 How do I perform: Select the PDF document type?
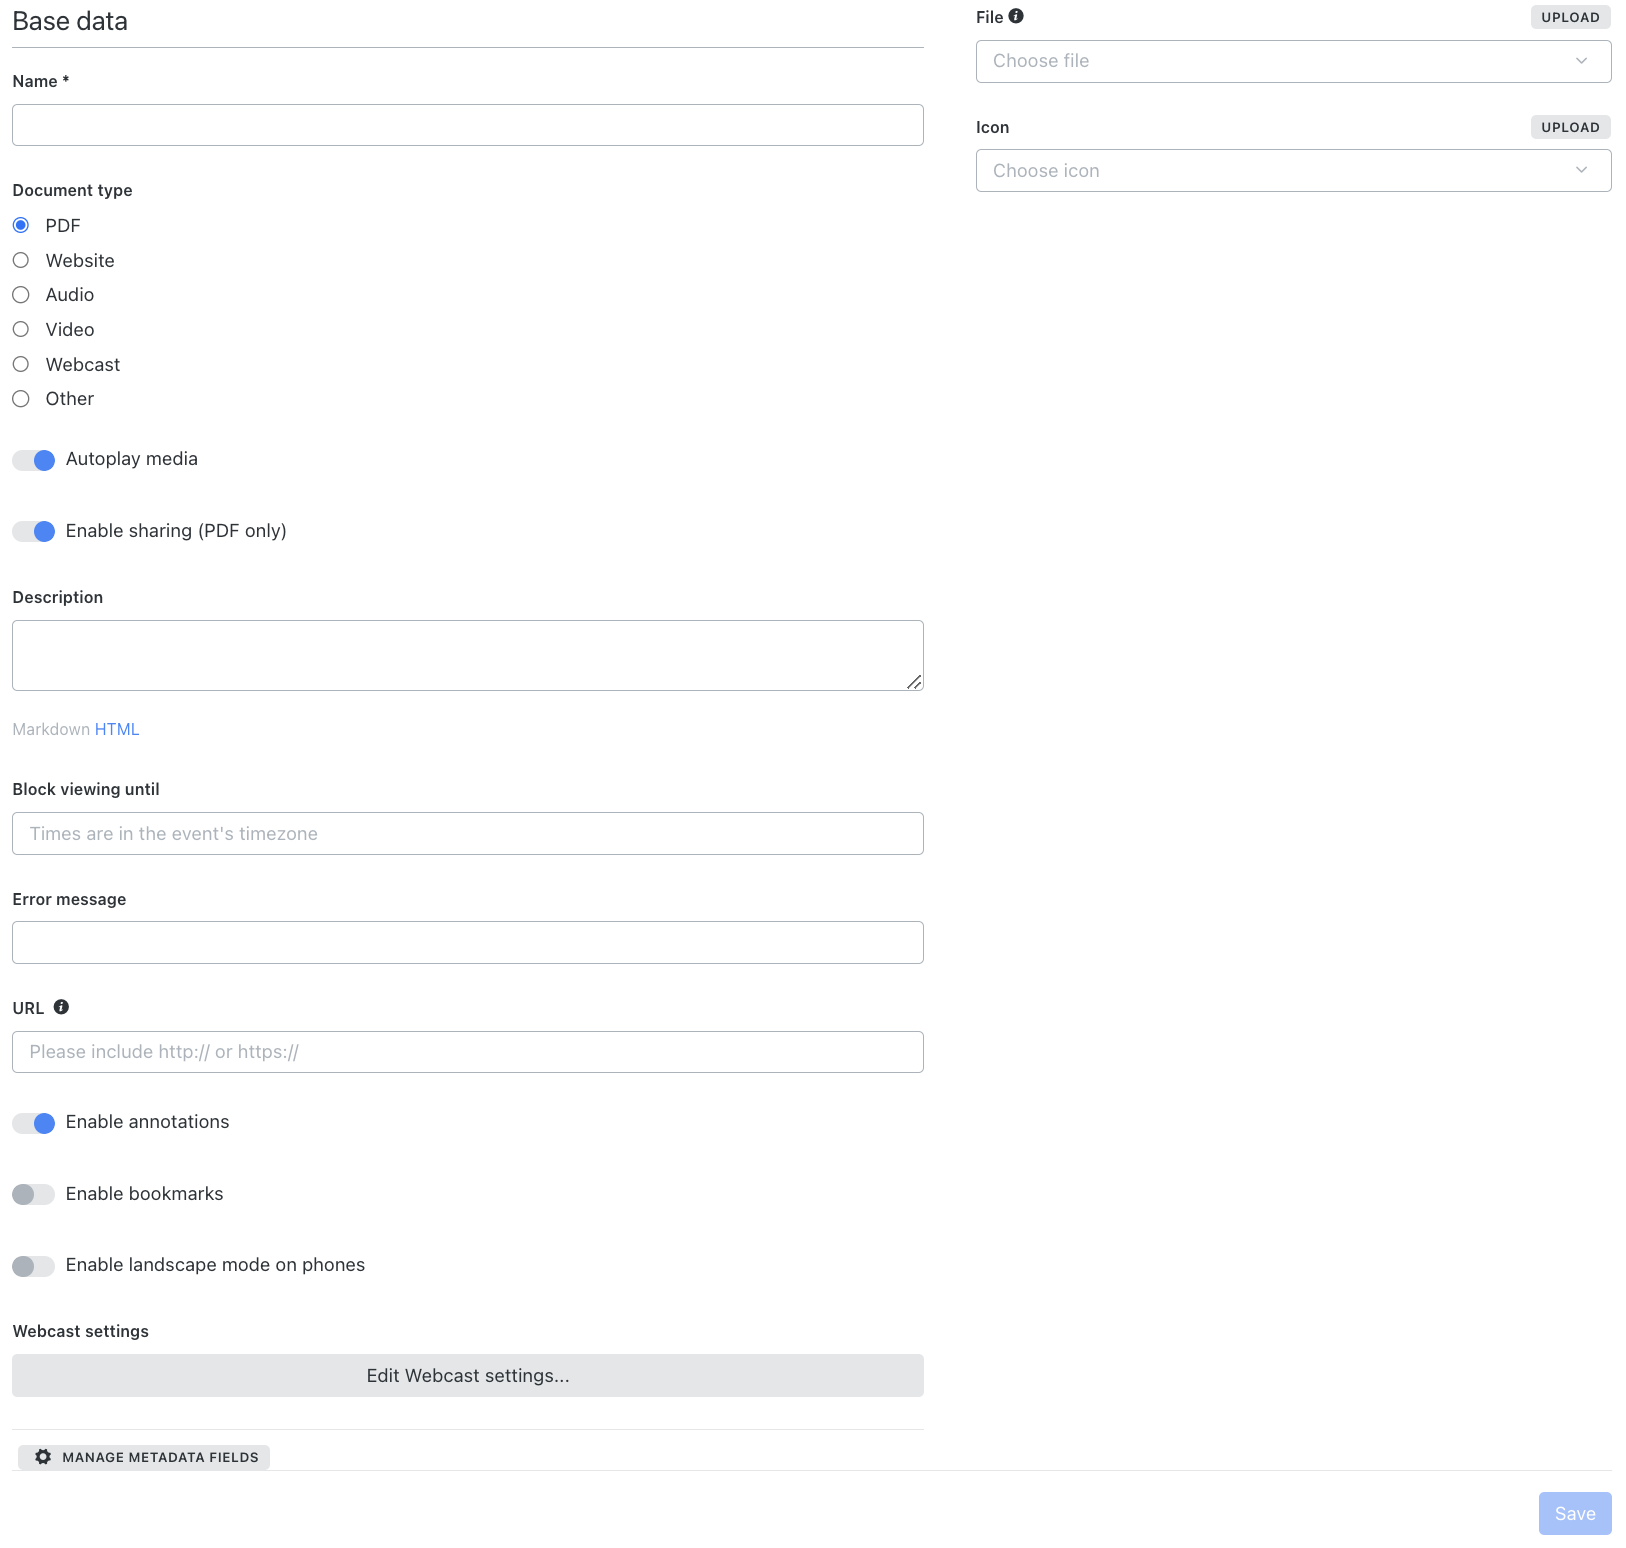pyautogui.click(x=21, y=225)
